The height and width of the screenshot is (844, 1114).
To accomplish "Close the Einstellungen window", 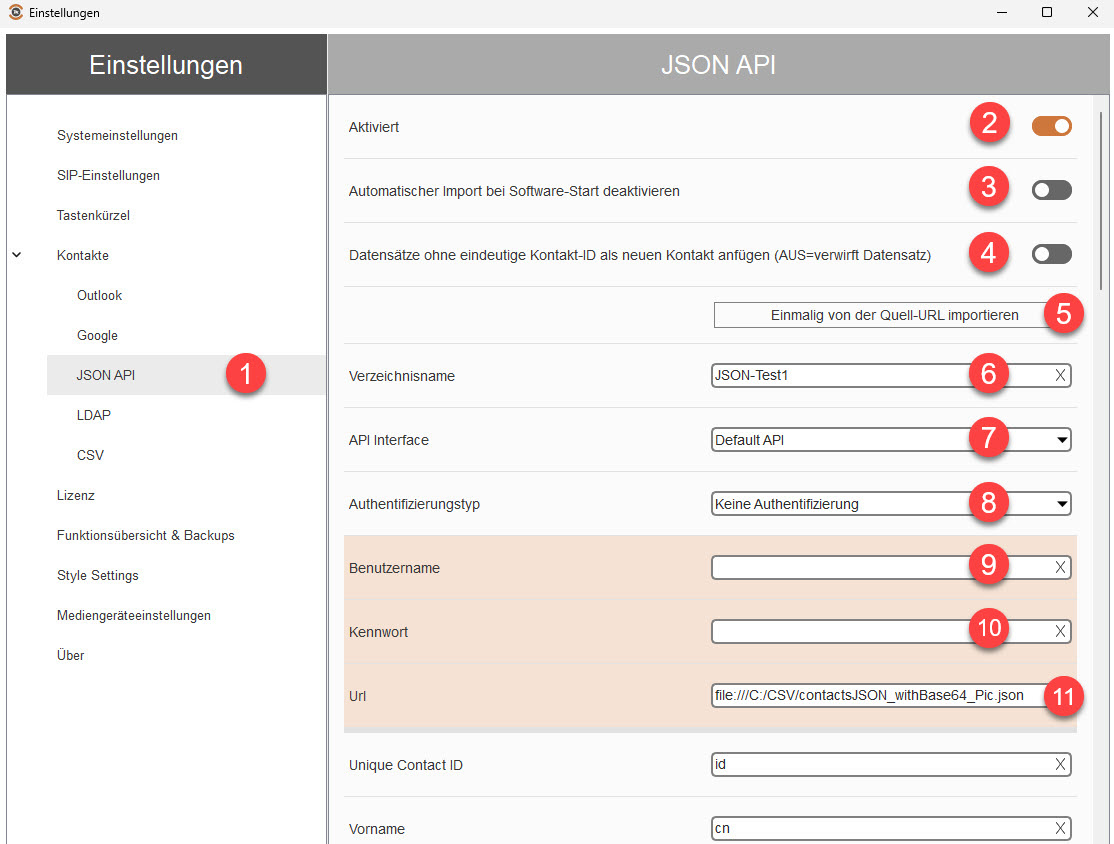I will (1093, 12).
